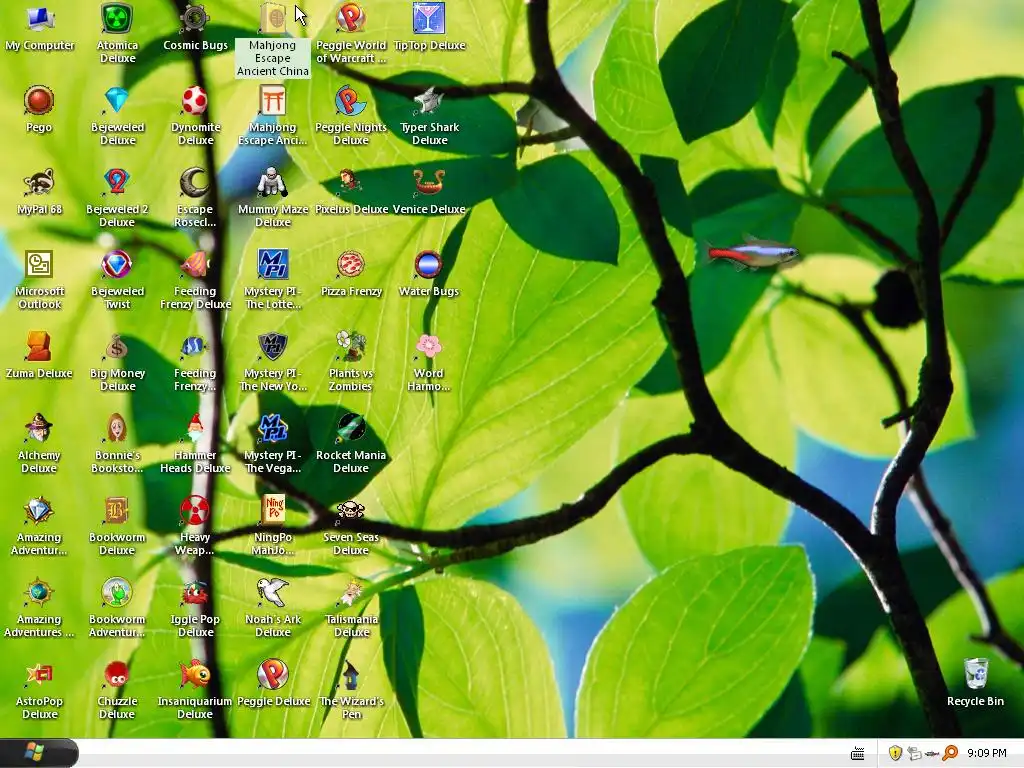Click the Feeding Frenzy Deluxe icon
Viewport: 1024px width, 768px height.
point(195,265)
